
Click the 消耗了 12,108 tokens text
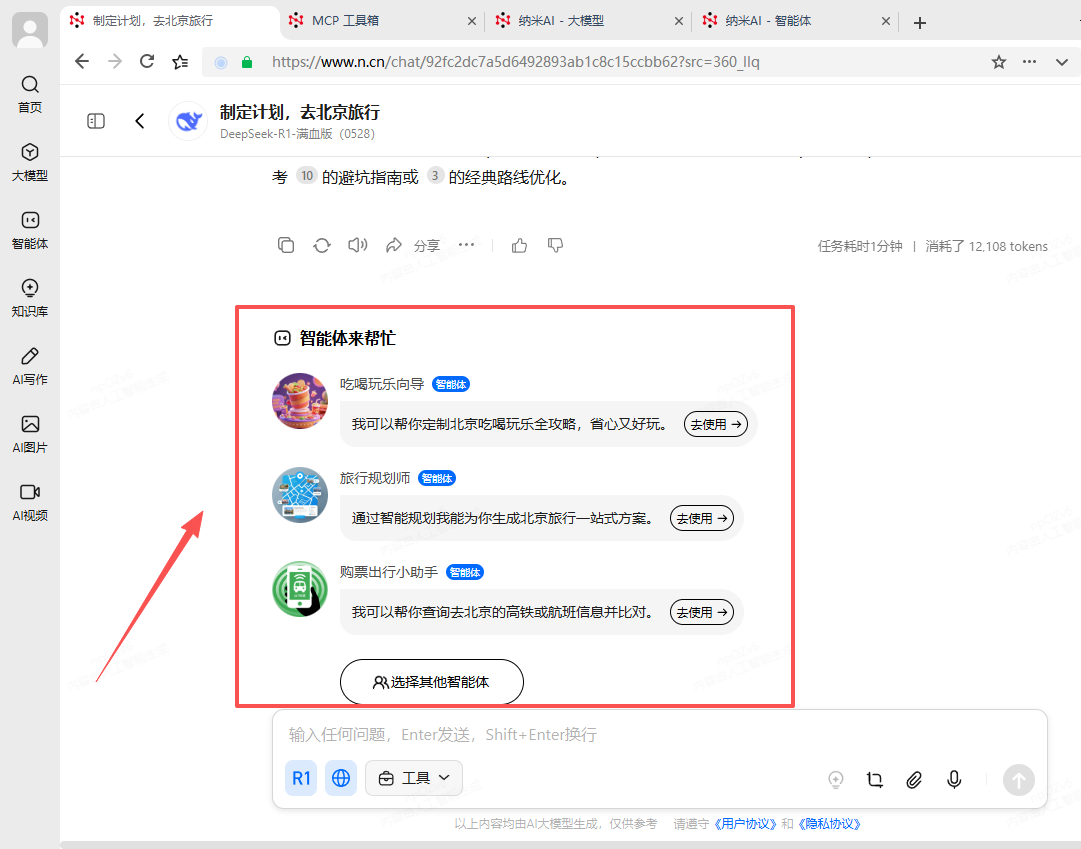click(987, 246)
